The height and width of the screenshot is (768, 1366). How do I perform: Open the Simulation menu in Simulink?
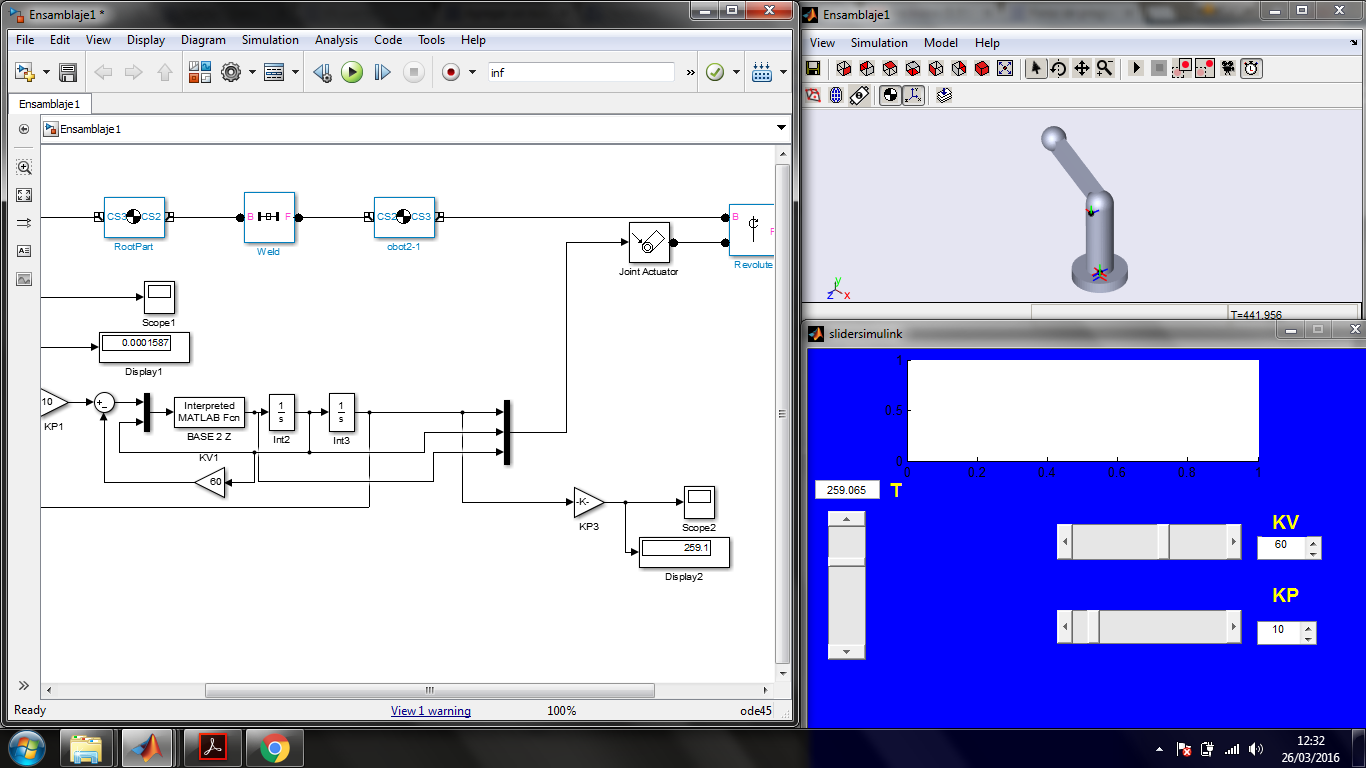pyautogui.click(x=270, y=40)
